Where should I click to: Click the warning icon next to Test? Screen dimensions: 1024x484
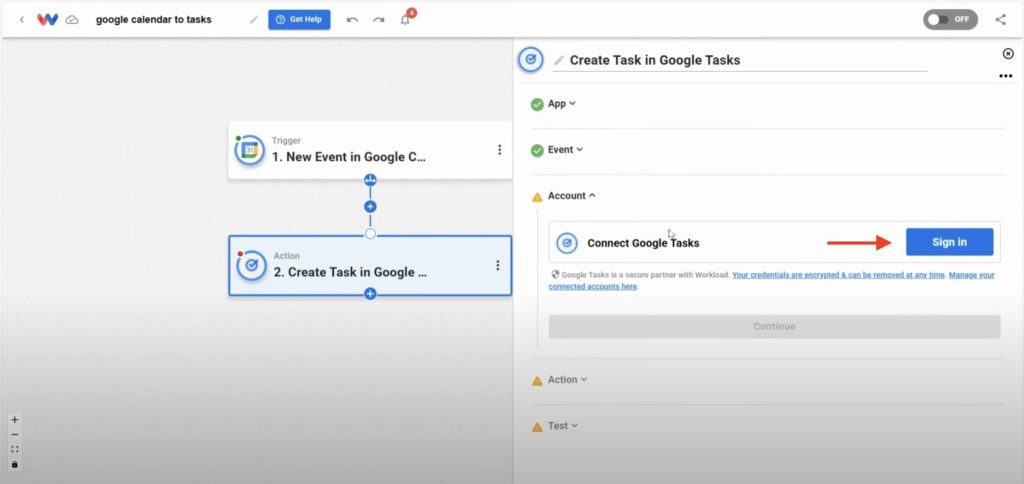point(537,427)
